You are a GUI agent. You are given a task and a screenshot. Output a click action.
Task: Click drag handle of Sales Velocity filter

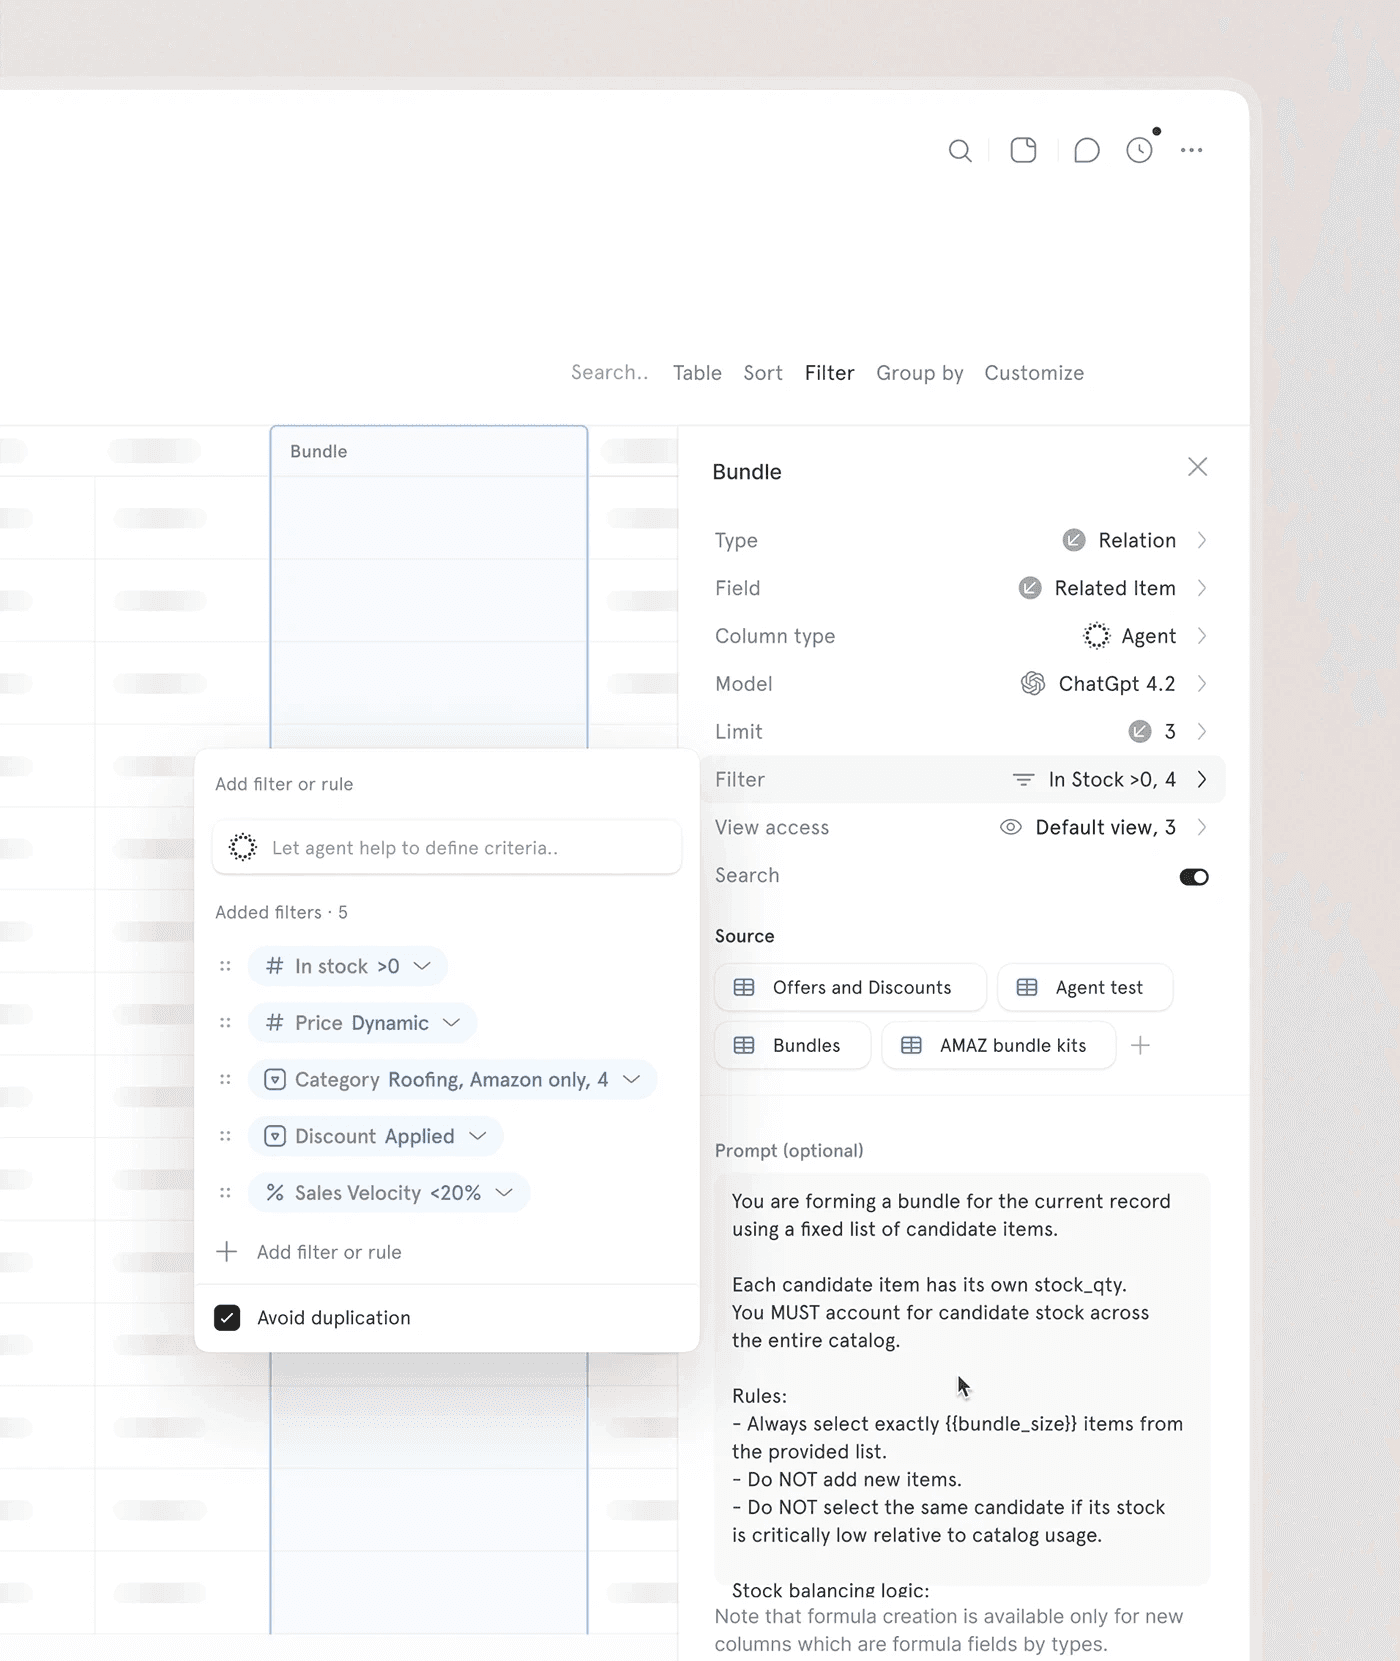pos(225,1193)
